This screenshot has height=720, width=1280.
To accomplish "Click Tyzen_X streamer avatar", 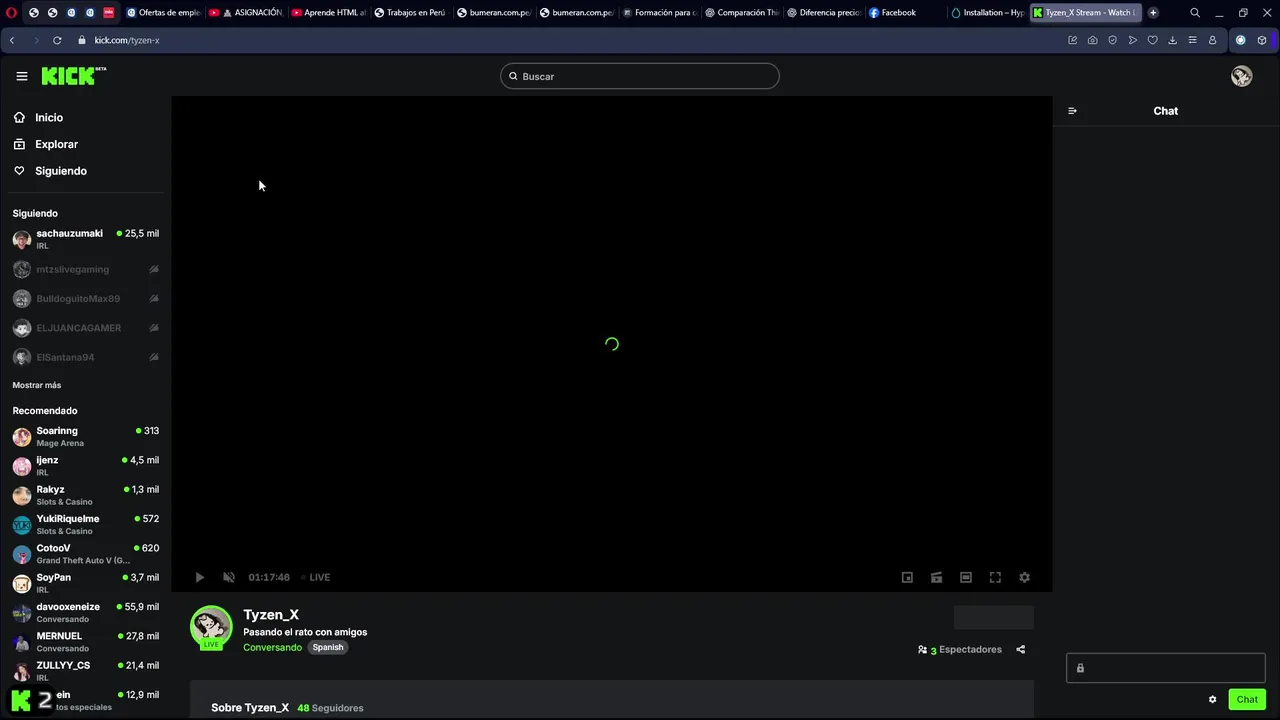I will (211, 627).
